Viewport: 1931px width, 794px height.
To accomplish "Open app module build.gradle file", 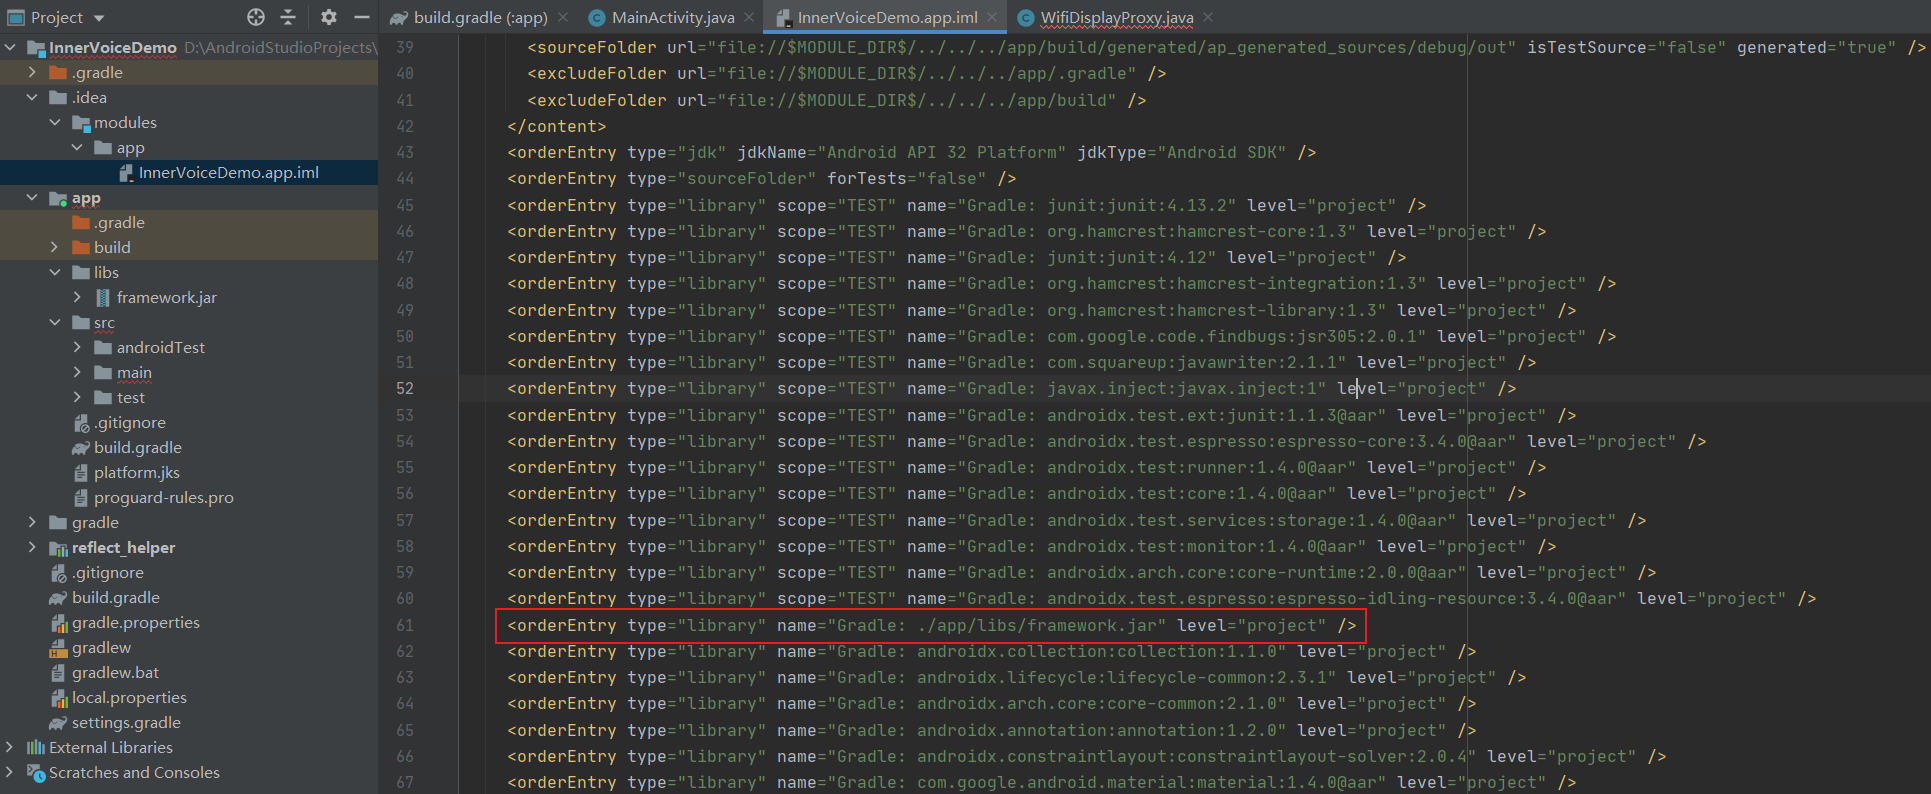I will [138, 448].
